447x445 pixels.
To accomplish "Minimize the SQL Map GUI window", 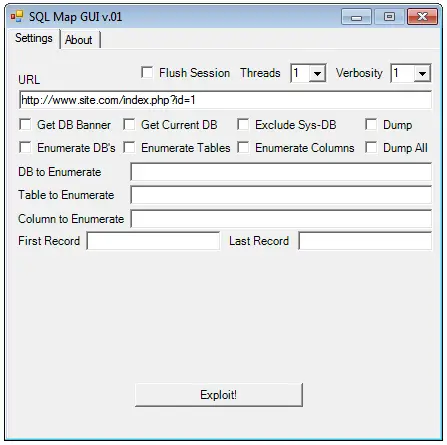I will coord(356,17).
